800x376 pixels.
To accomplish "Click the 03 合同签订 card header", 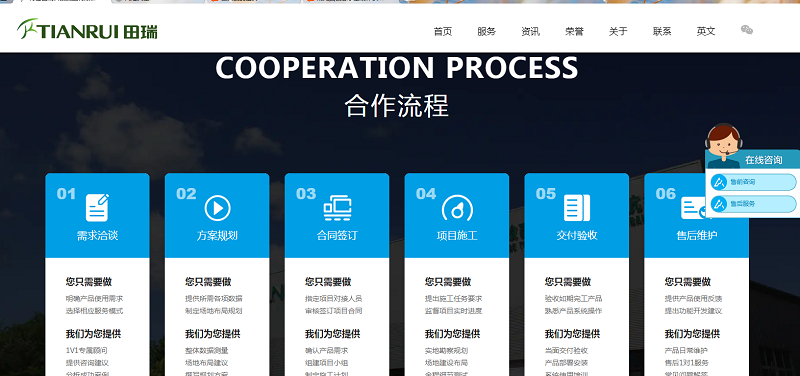I will 337,215.
